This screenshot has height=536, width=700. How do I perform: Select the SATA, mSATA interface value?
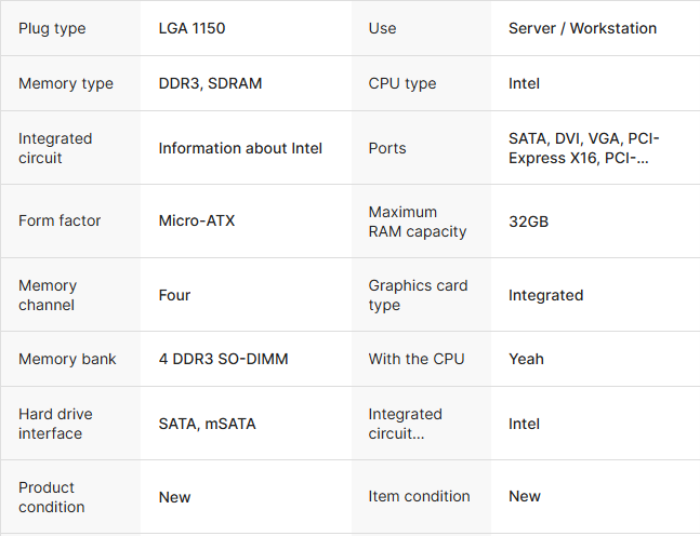click(207, 424)
